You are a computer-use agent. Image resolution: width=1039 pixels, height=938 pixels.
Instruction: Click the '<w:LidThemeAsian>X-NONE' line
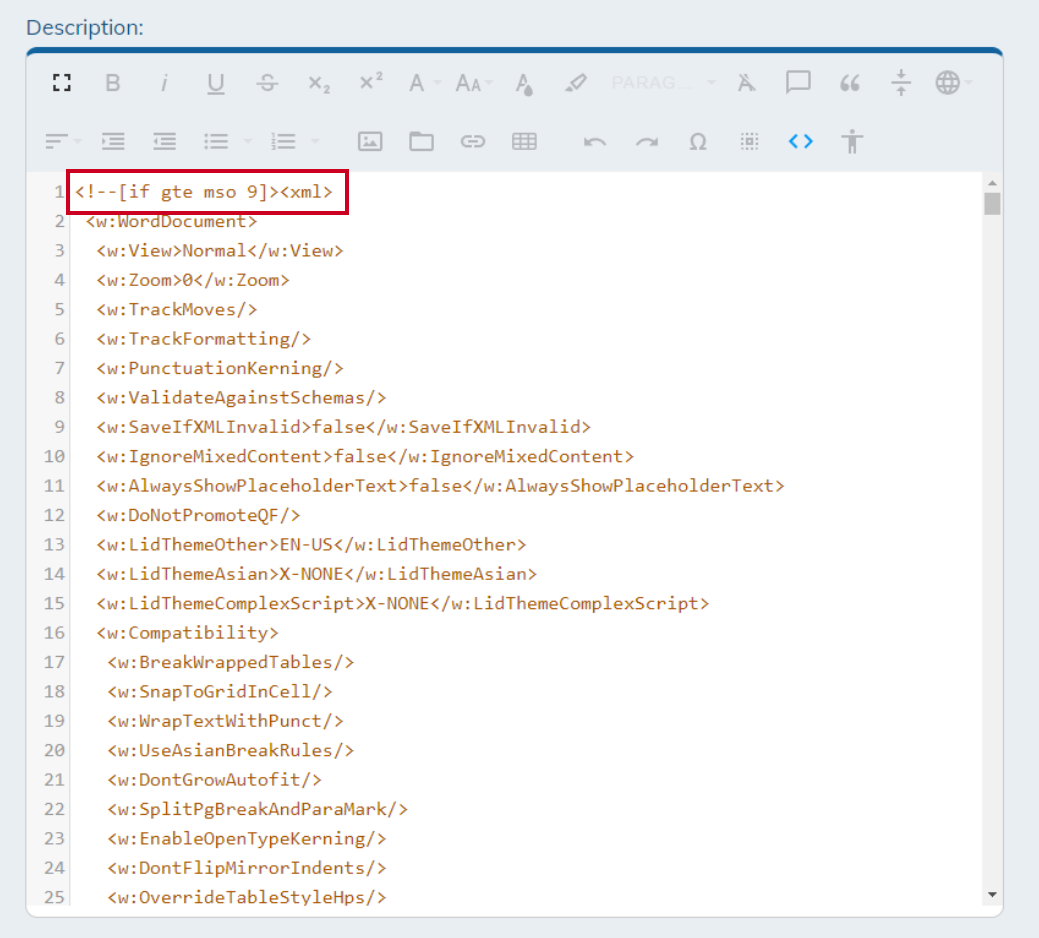(x=317, y=574)
